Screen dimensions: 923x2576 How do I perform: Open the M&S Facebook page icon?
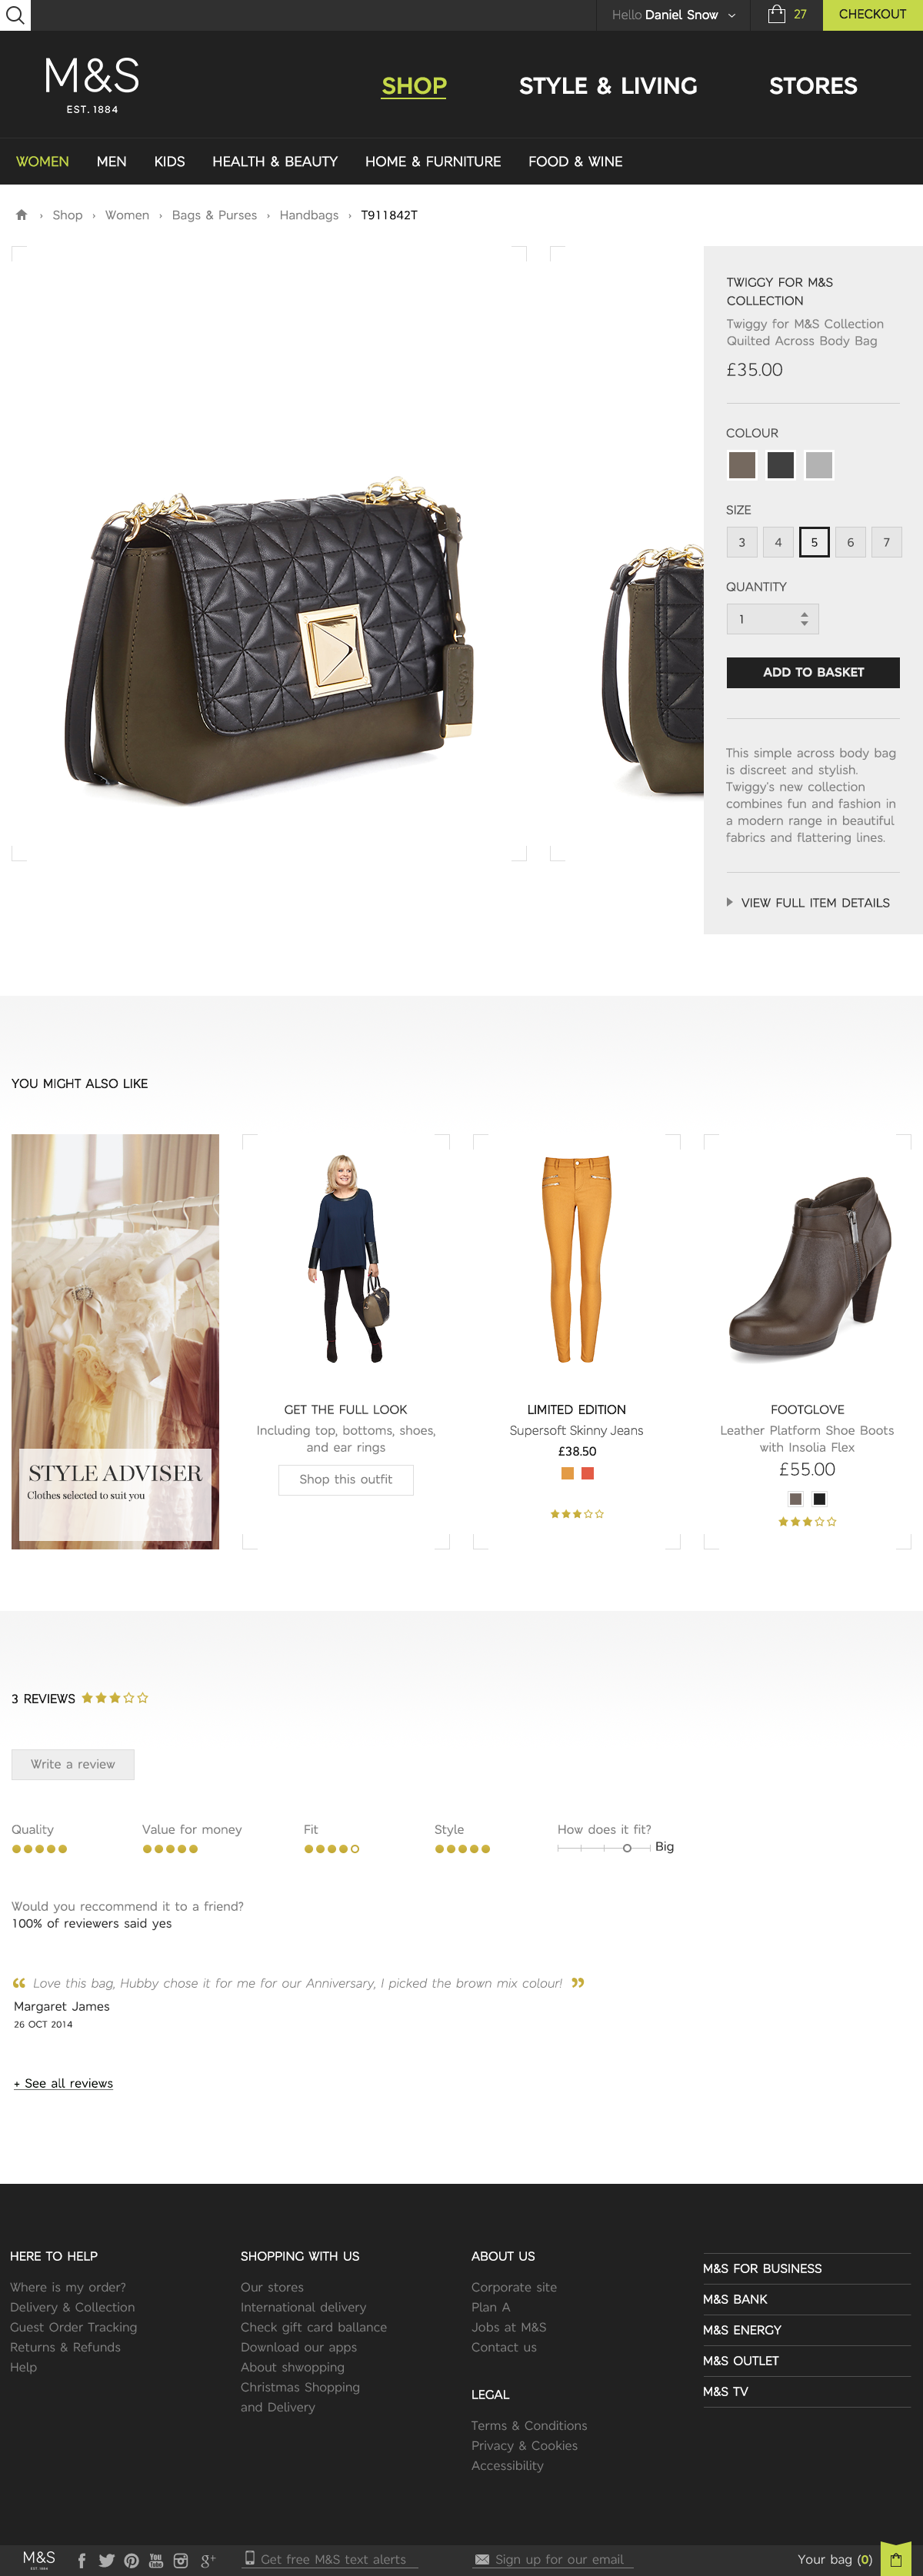82,2560
